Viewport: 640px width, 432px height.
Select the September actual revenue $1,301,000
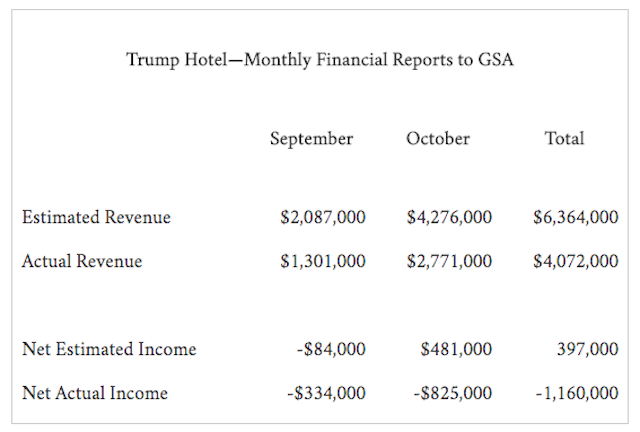point(323,261)
